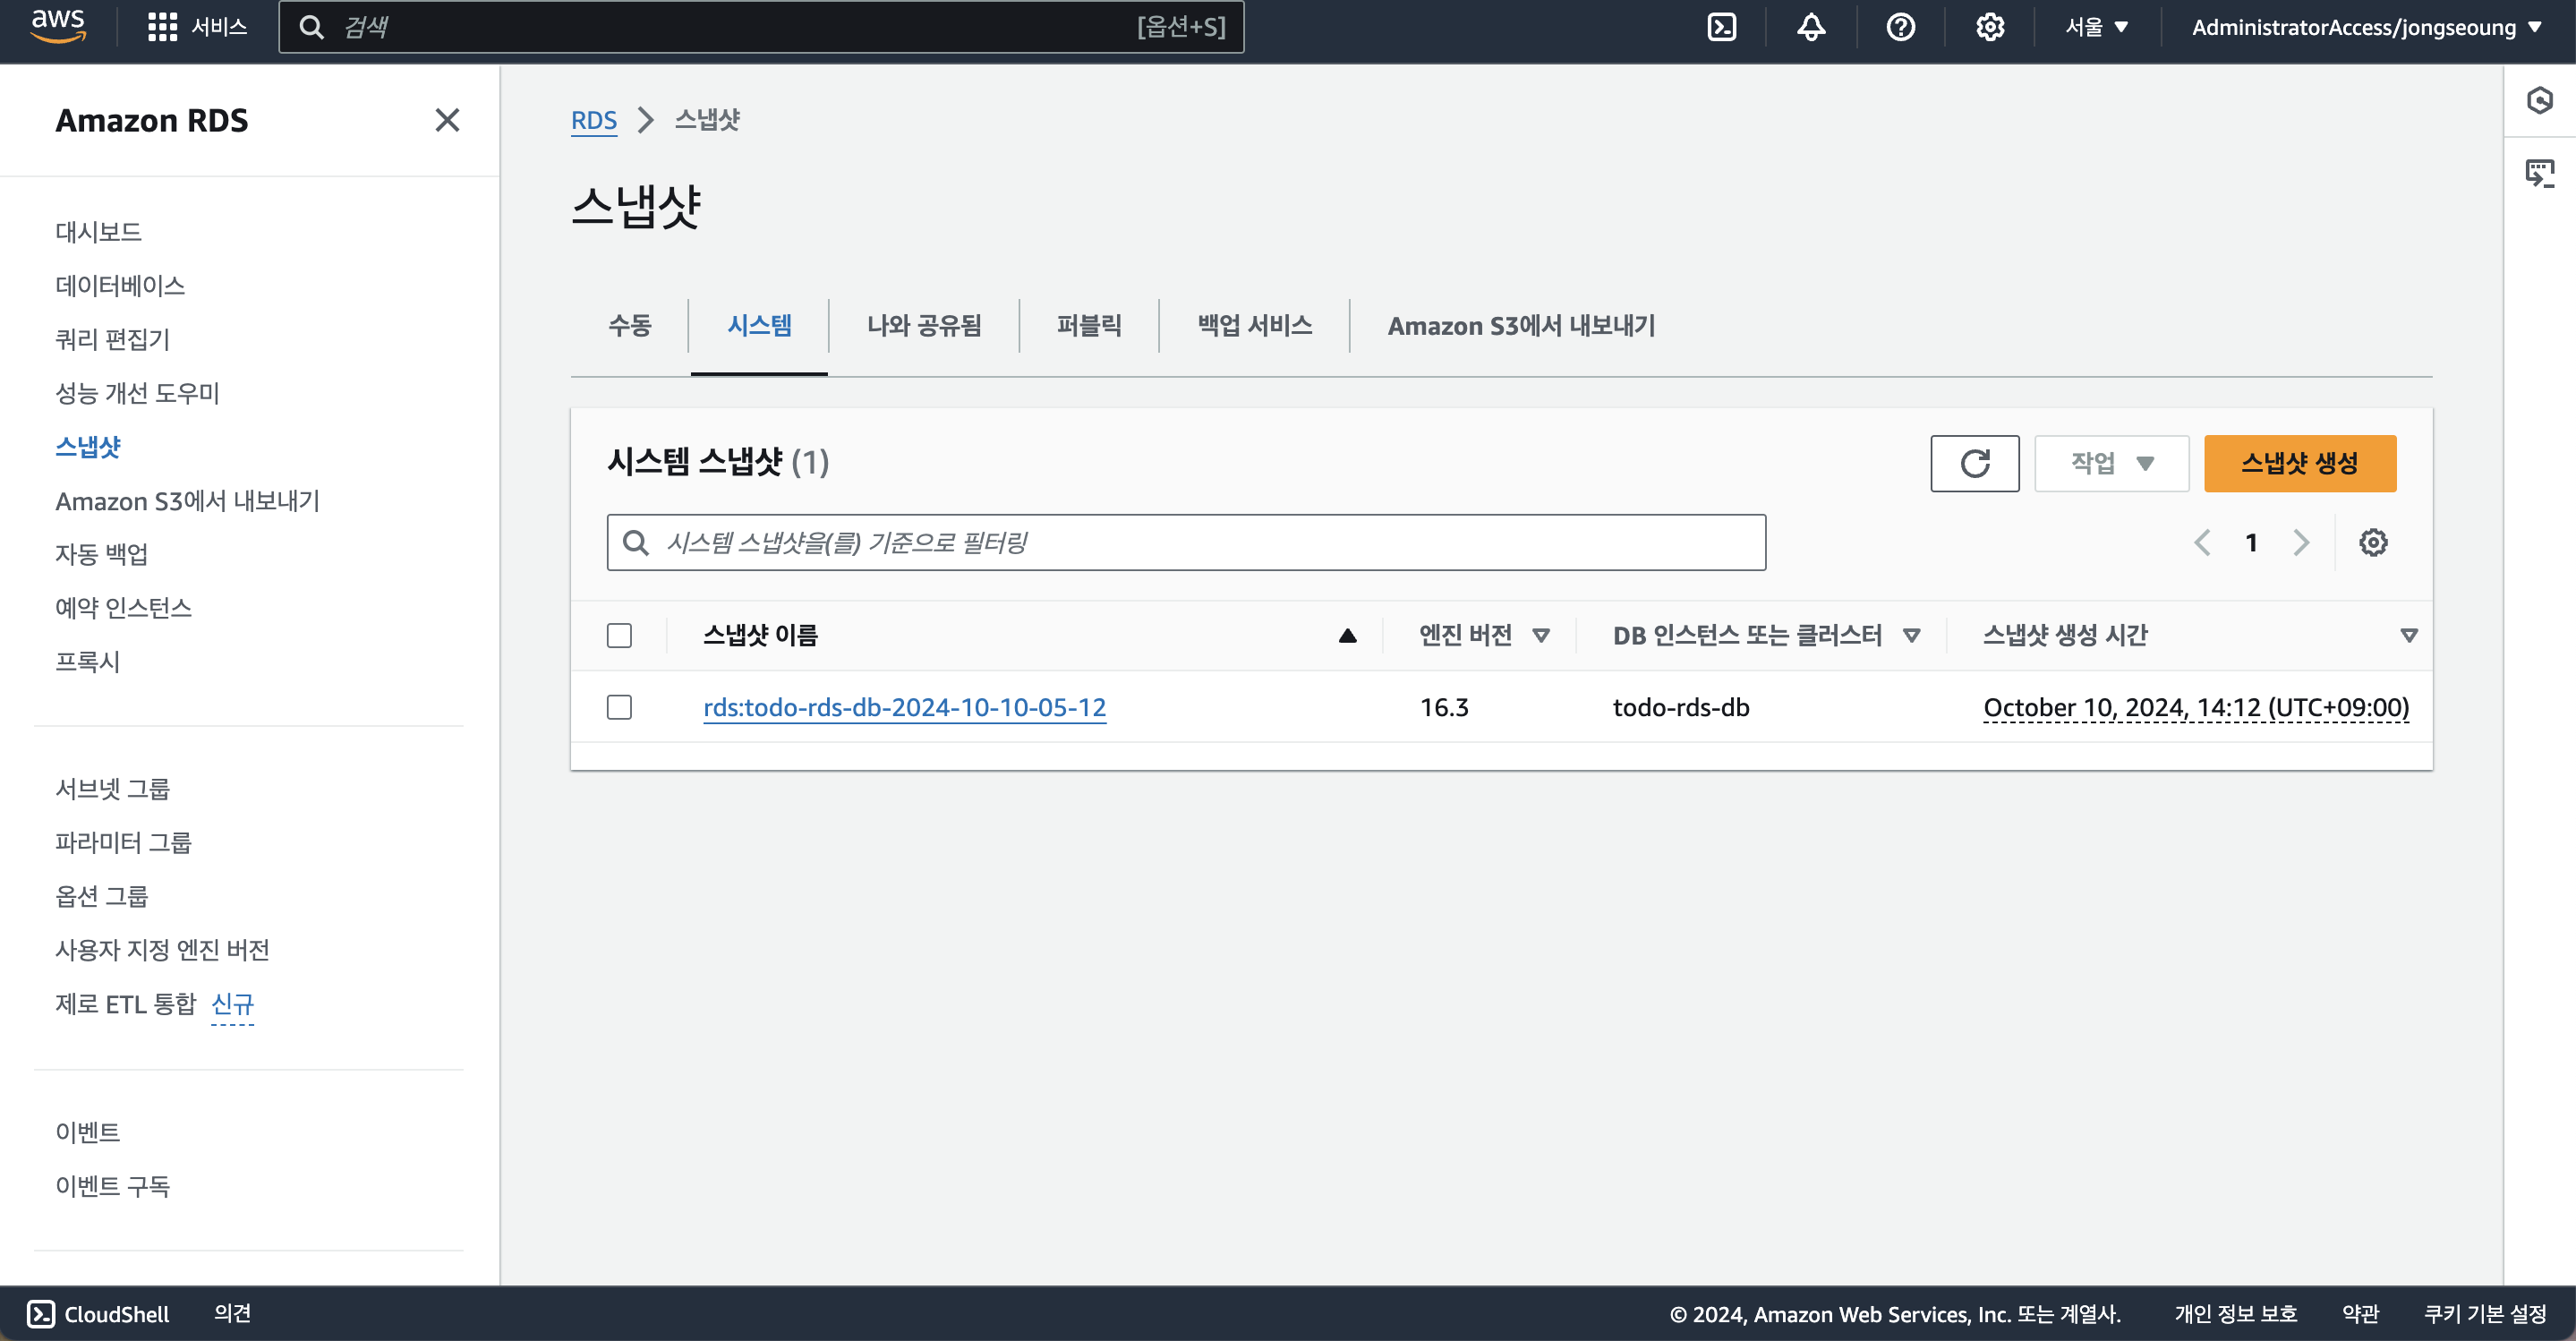The width and height of the screenshot is (2576, 1341).
Task: Refresh the system snapshots list
Action: [x=1974, y=463]
